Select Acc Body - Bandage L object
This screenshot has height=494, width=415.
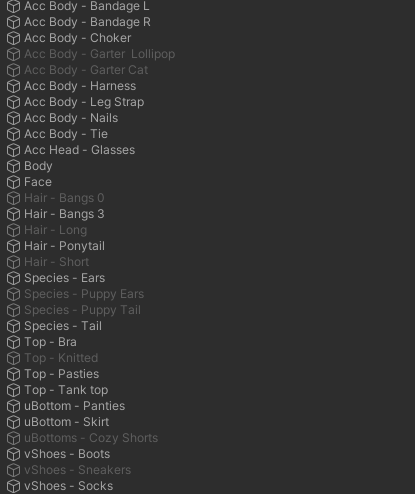coord(87,6)
